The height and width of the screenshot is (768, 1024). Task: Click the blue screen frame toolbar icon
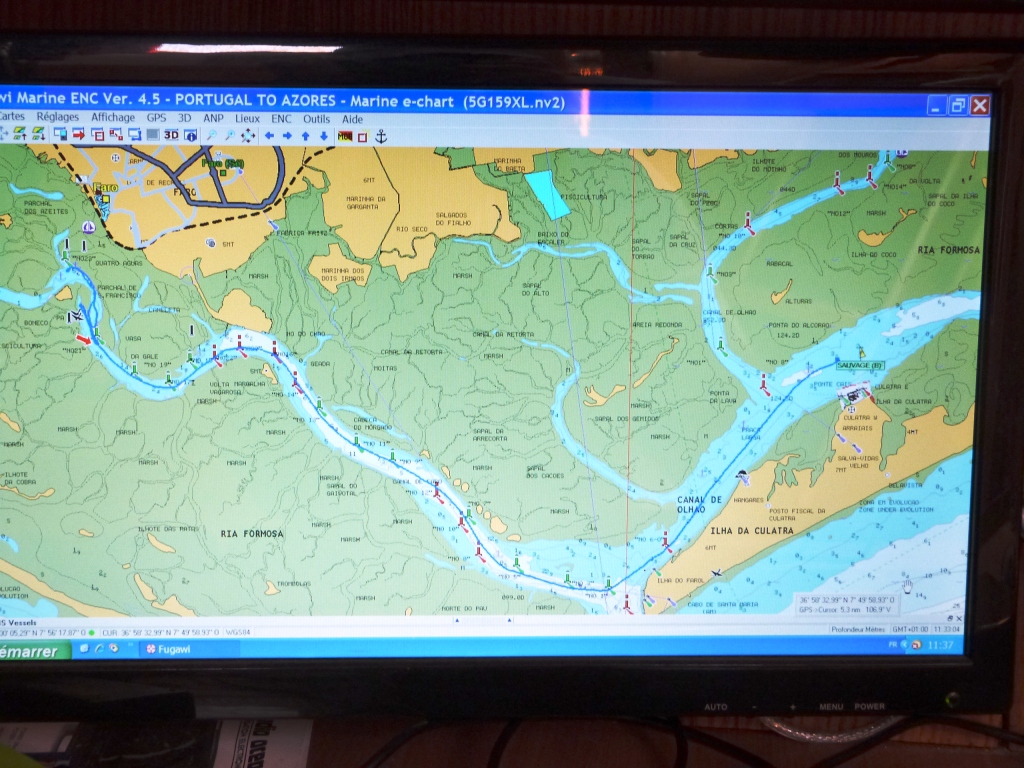(x=135, y=135)
